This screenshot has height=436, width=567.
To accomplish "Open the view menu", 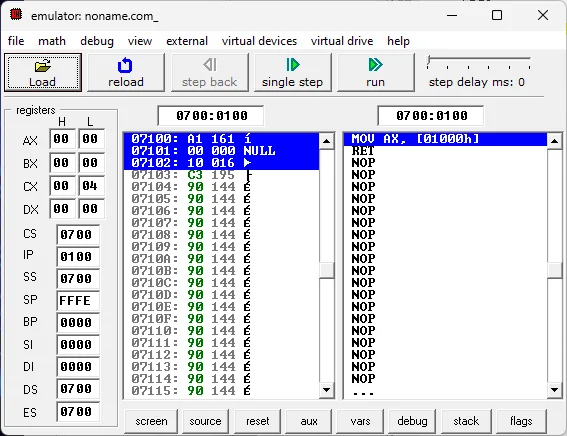I will [140, 41].
